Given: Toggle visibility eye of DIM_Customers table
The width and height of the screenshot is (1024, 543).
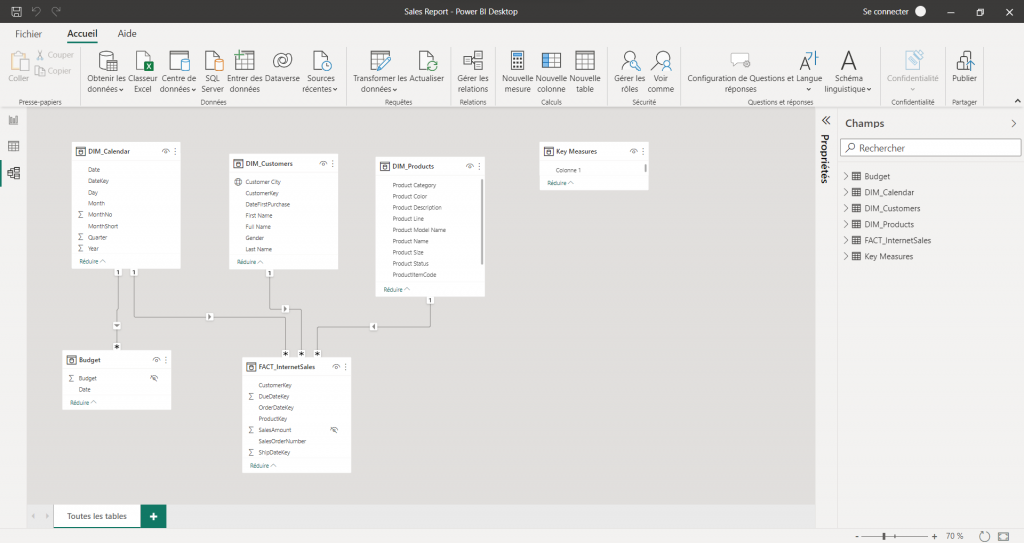Looking at the screenshot, I should pos(323,163).
